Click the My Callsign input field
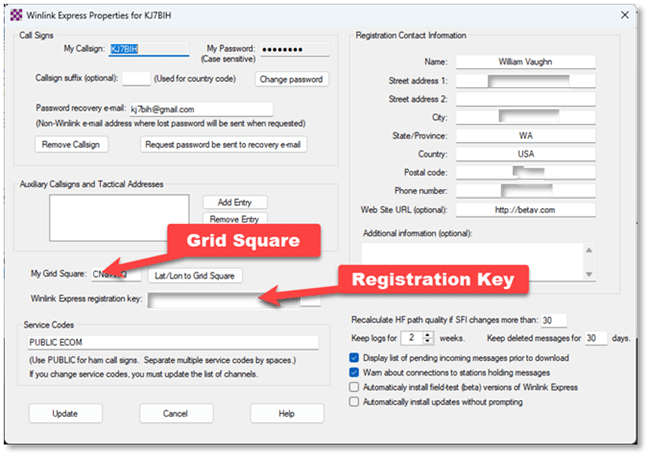This screenshot has height=456, width=649. coord(148,49)
